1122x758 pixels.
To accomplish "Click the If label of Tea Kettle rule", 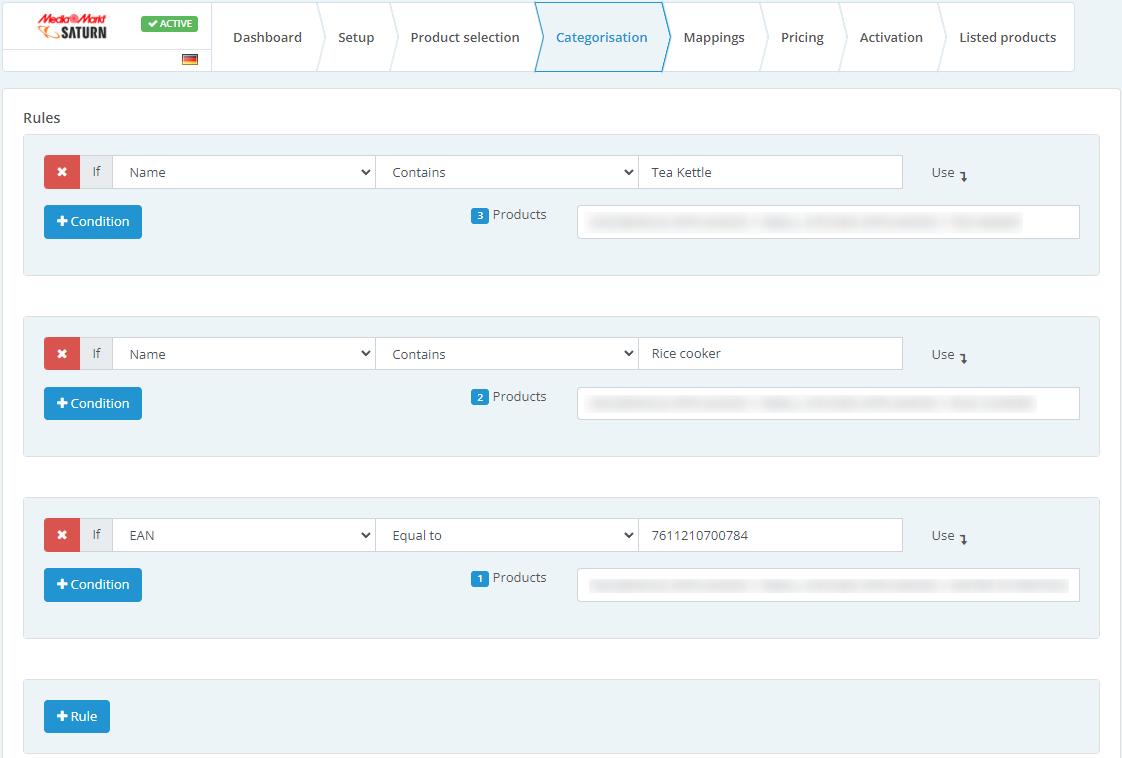I will click(97, 173).
